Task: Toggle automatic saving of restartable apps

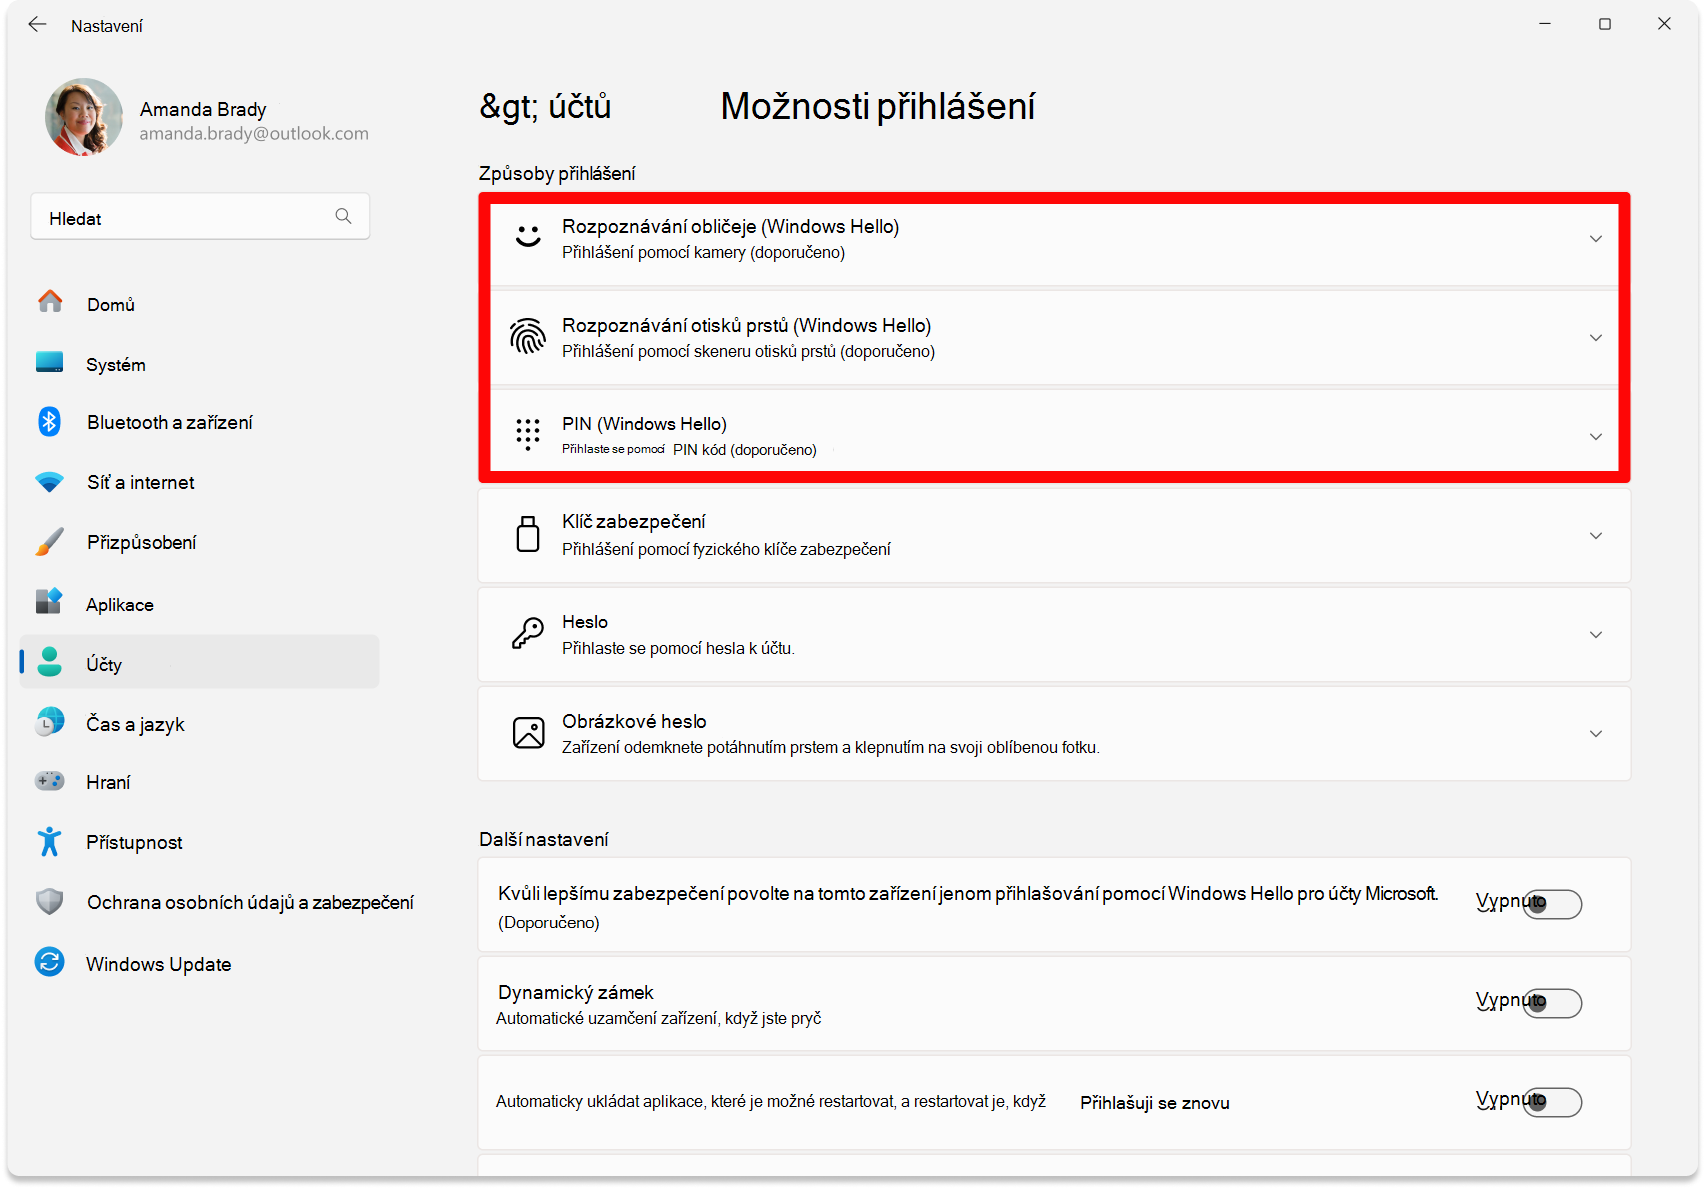Action: [x=1552, y=1102]
